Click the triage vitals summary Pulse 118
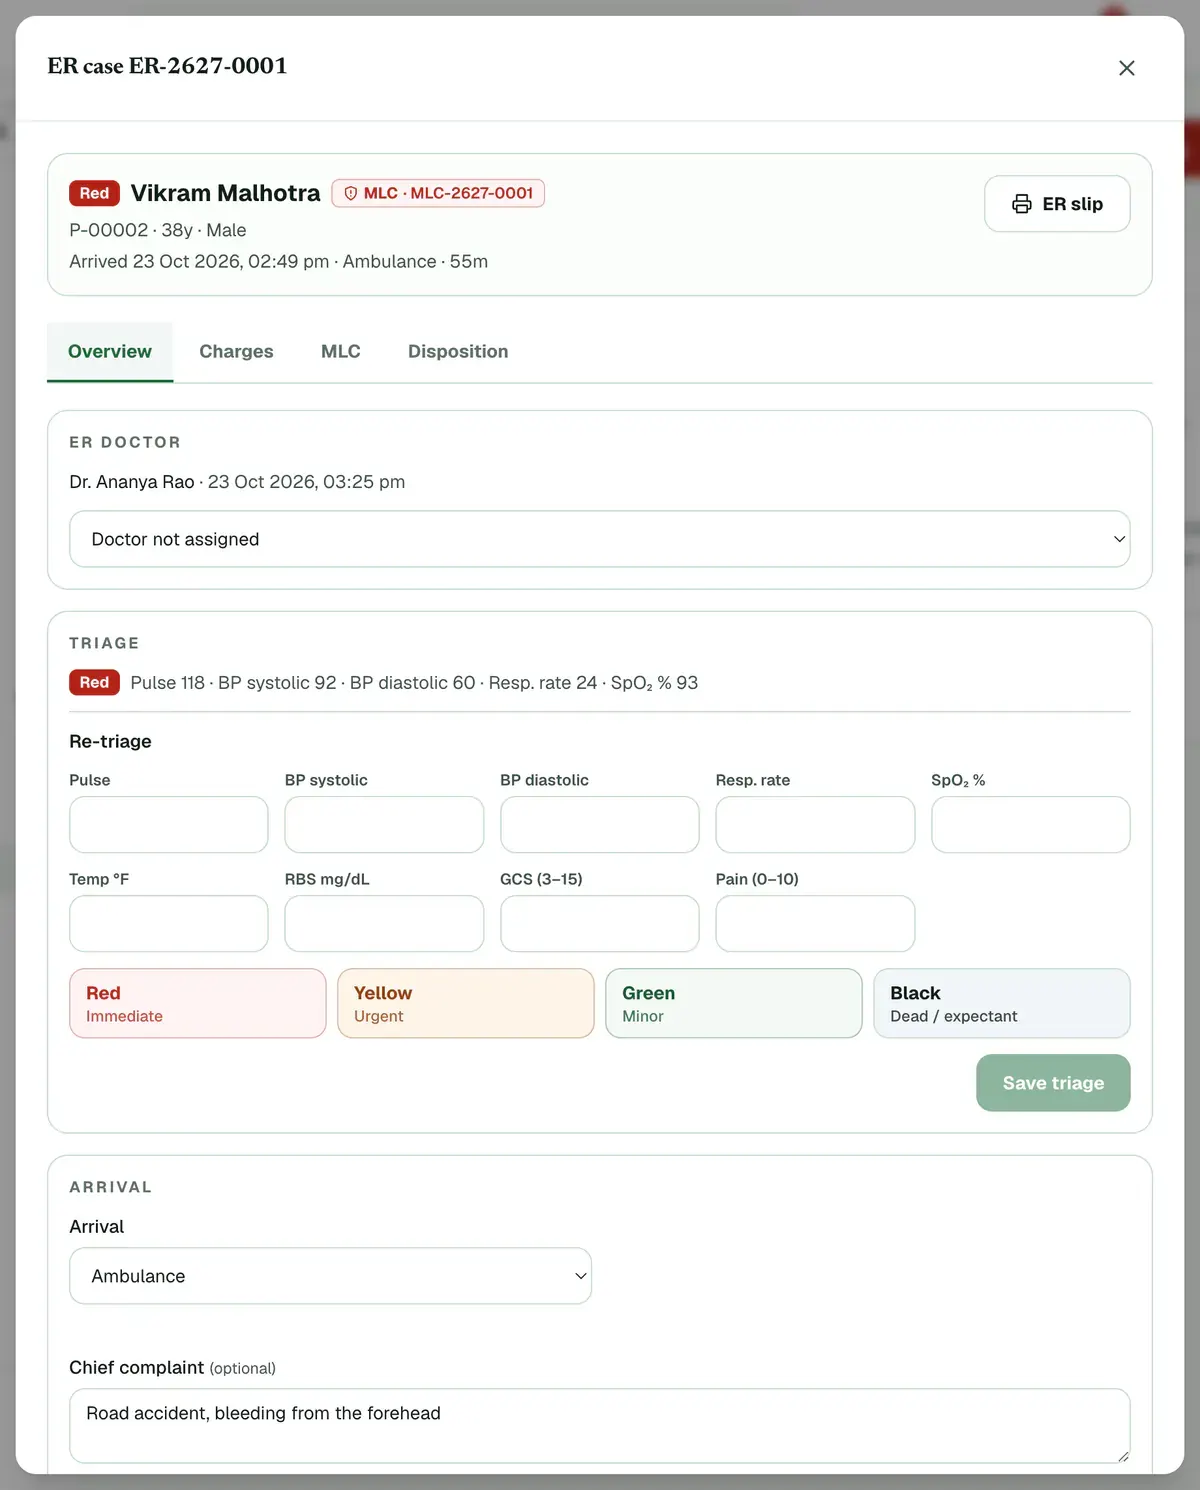Image resolution: width=1200 pixels, height=1490 pixels. (414, 683)
